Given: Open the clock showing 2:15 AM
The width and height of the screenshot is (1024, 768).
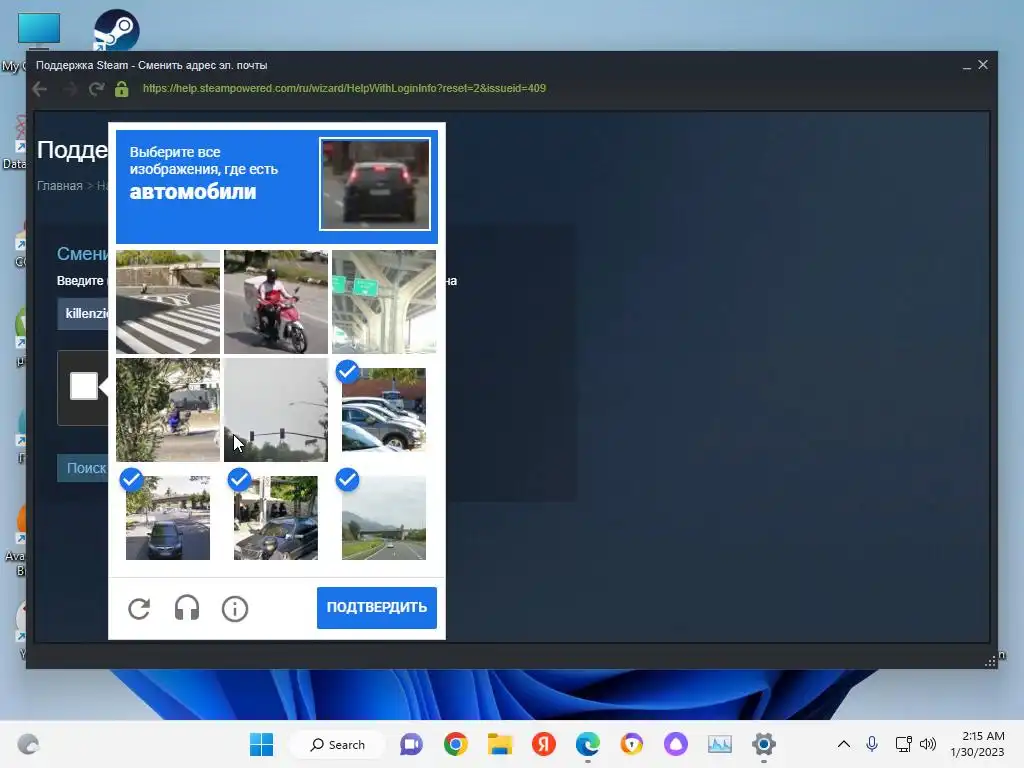Looking at the screenshot, I should tap(978, 744).
